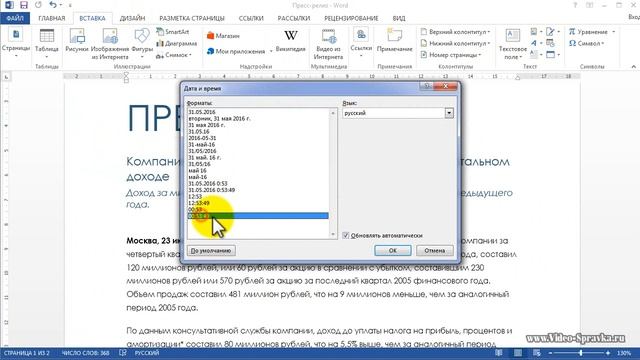Viewport: 640px width, 360px height.
Task: Click the Word Help question mark
Action: [x=575, y=5]
